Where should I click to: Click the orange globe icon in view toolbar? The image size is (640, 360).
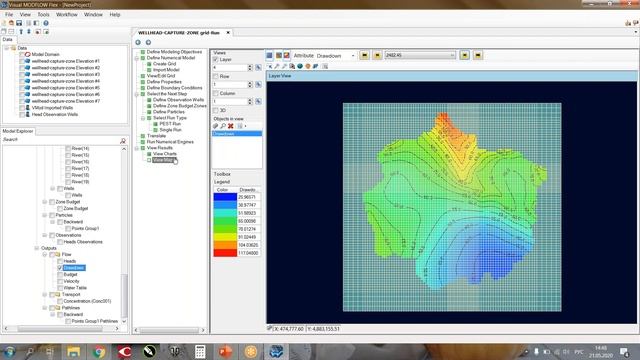(308, 66)
